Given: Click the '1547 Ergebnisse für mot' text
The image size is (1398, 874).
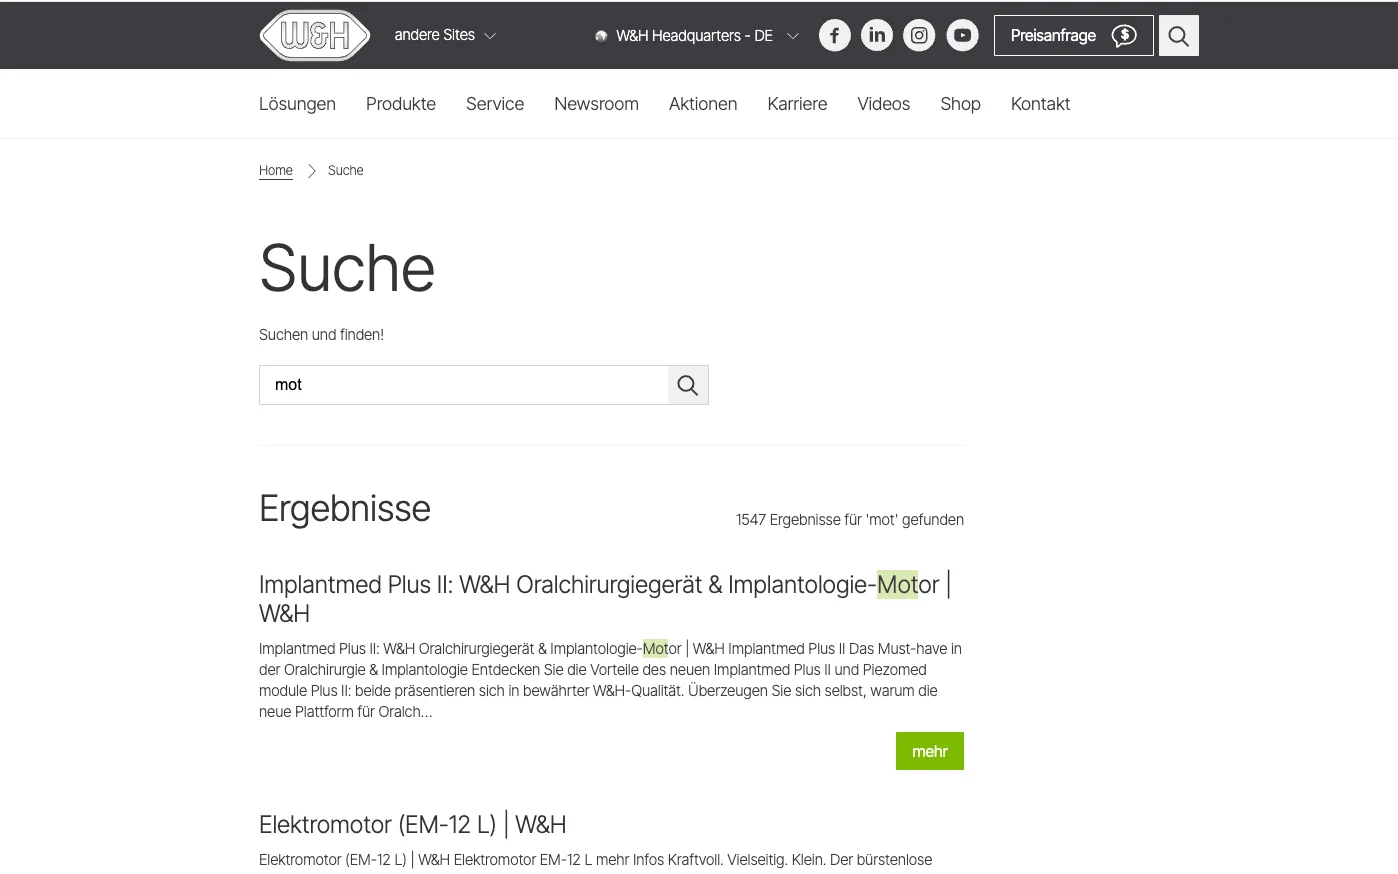Looking at the screenshot, I should pos(850,520).
